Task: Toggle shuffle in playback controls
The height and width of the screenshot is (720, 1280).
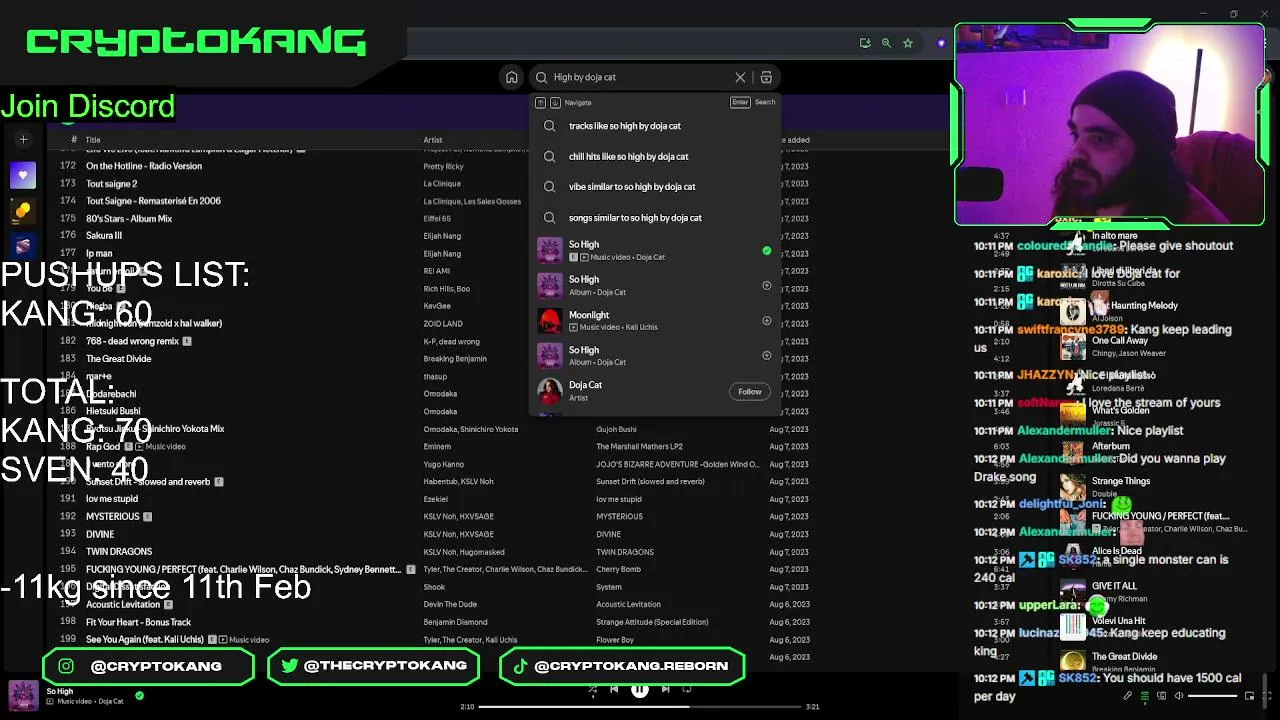Action: (x=592, y=688)
